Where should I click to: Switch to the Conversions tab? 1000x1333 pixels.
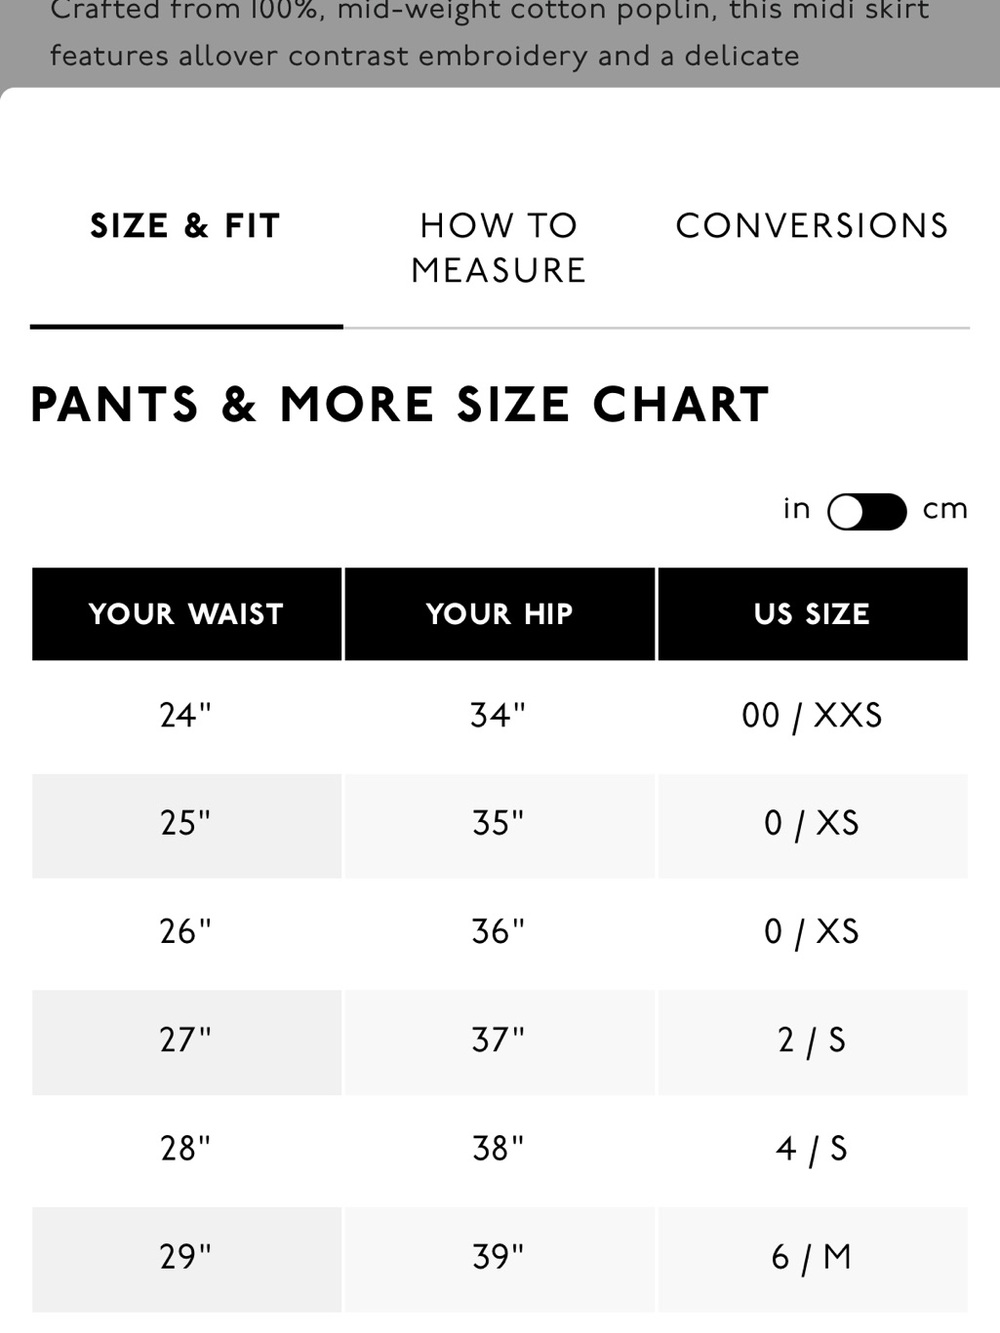812,225
